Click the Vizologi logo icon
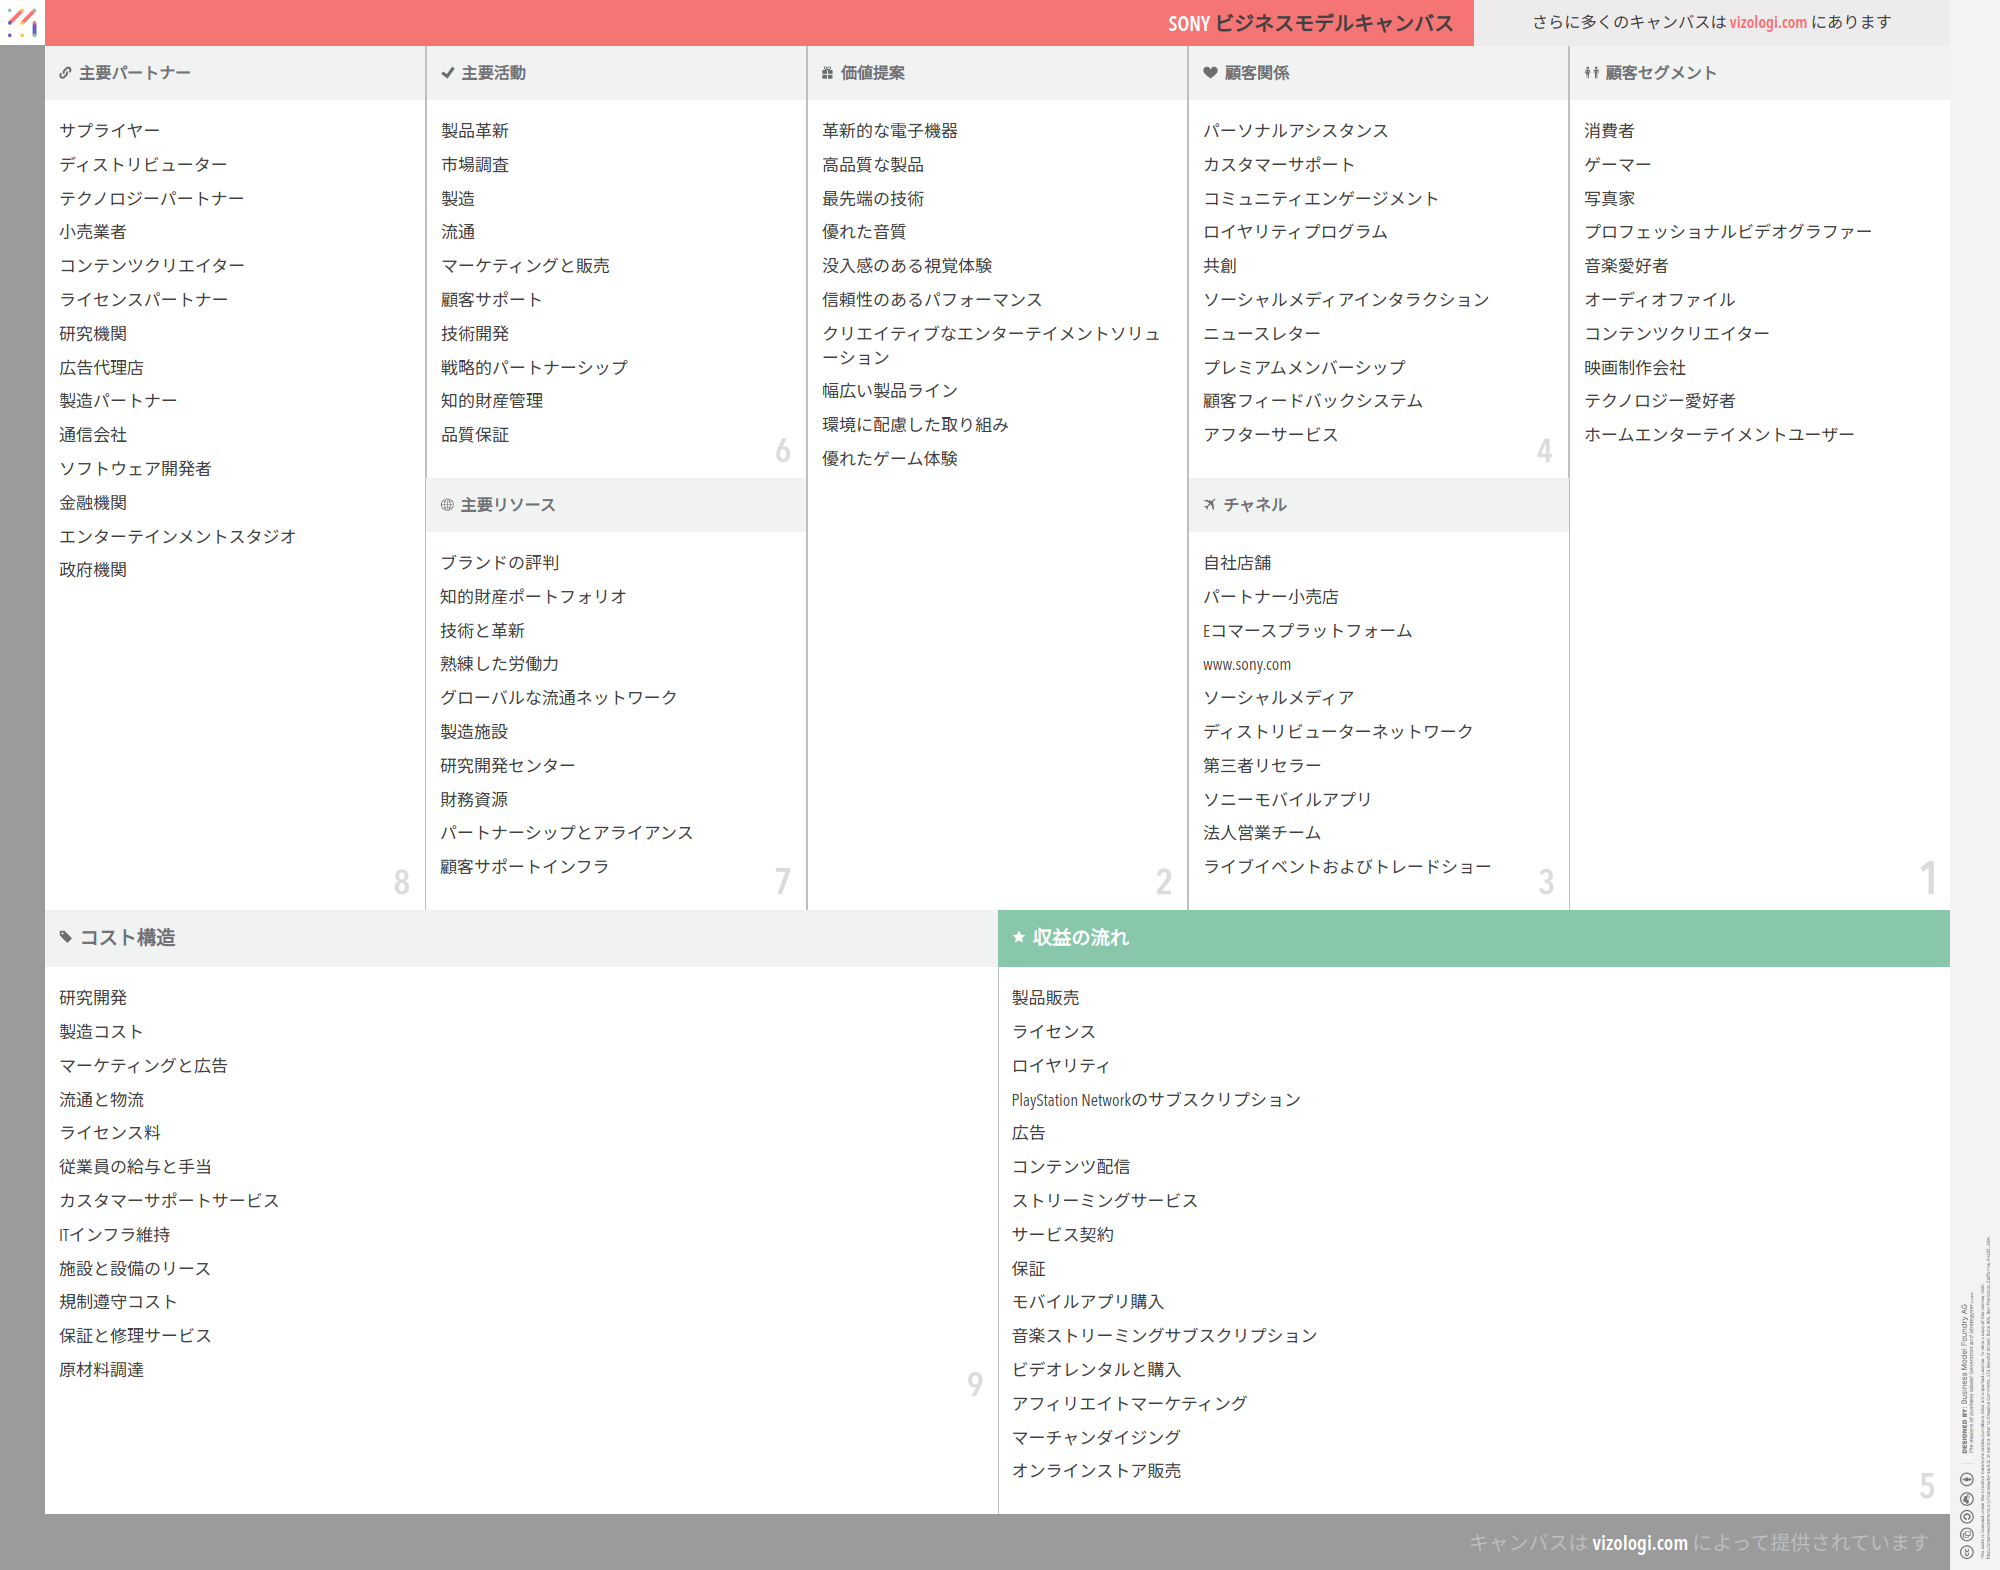This screenshot has width=2000, height=1570. pos(22,22)
